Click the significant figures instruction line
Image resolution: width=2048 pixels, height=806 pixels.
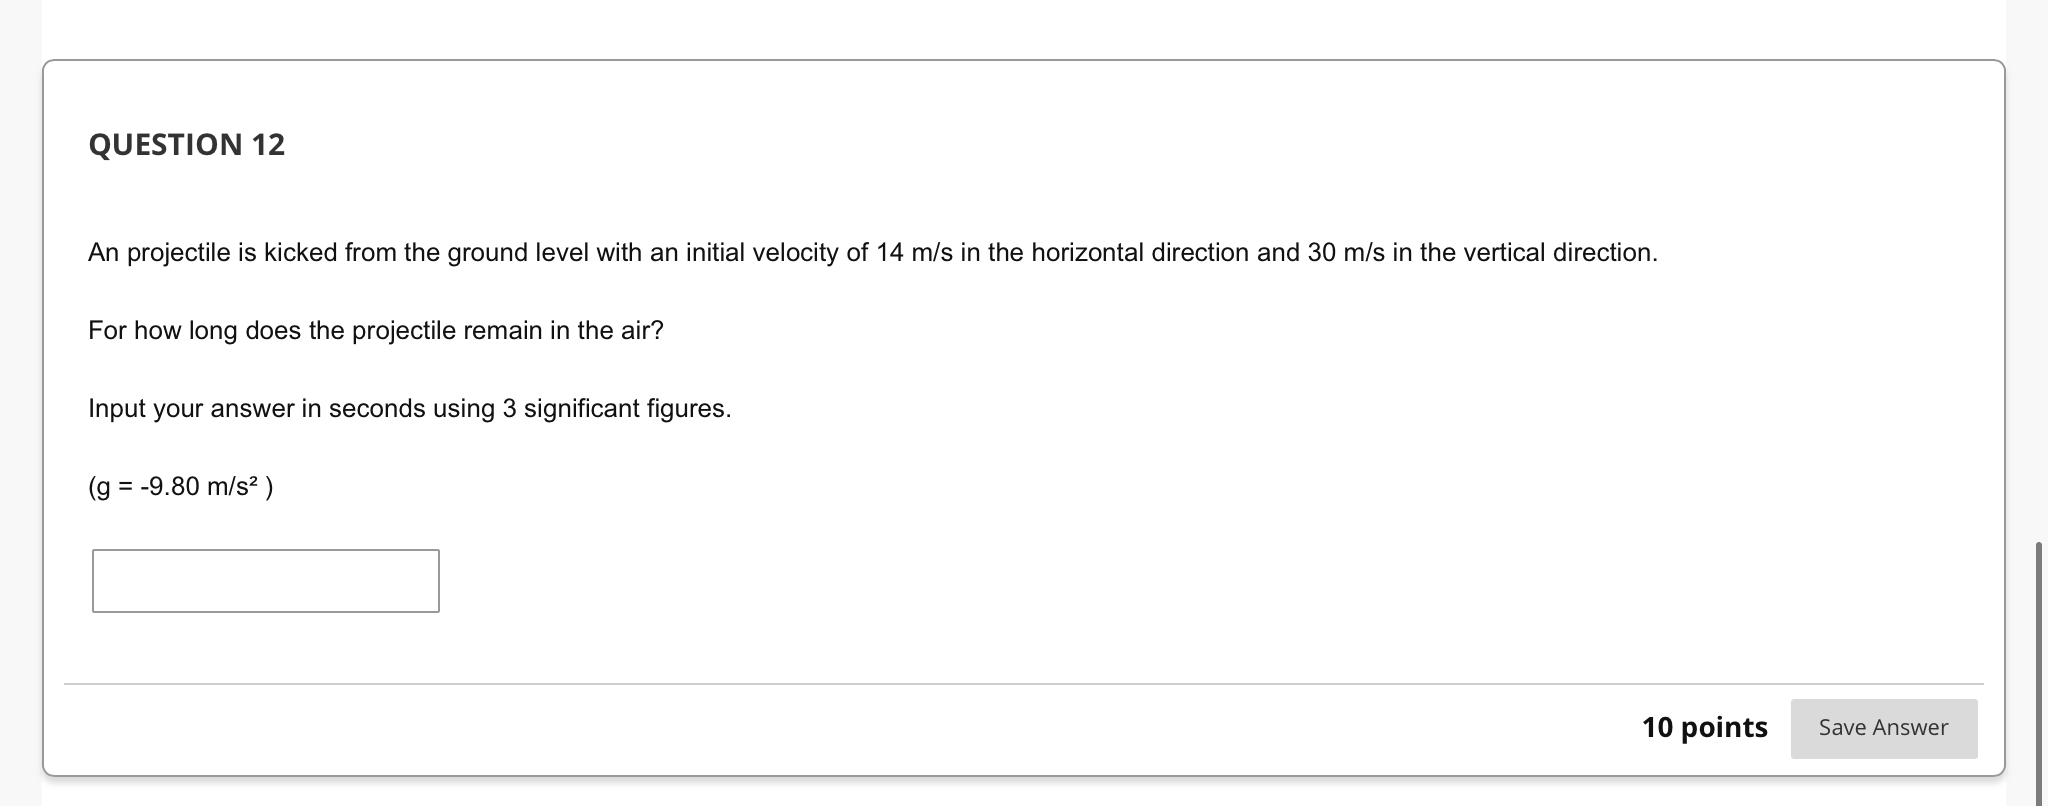410,408
